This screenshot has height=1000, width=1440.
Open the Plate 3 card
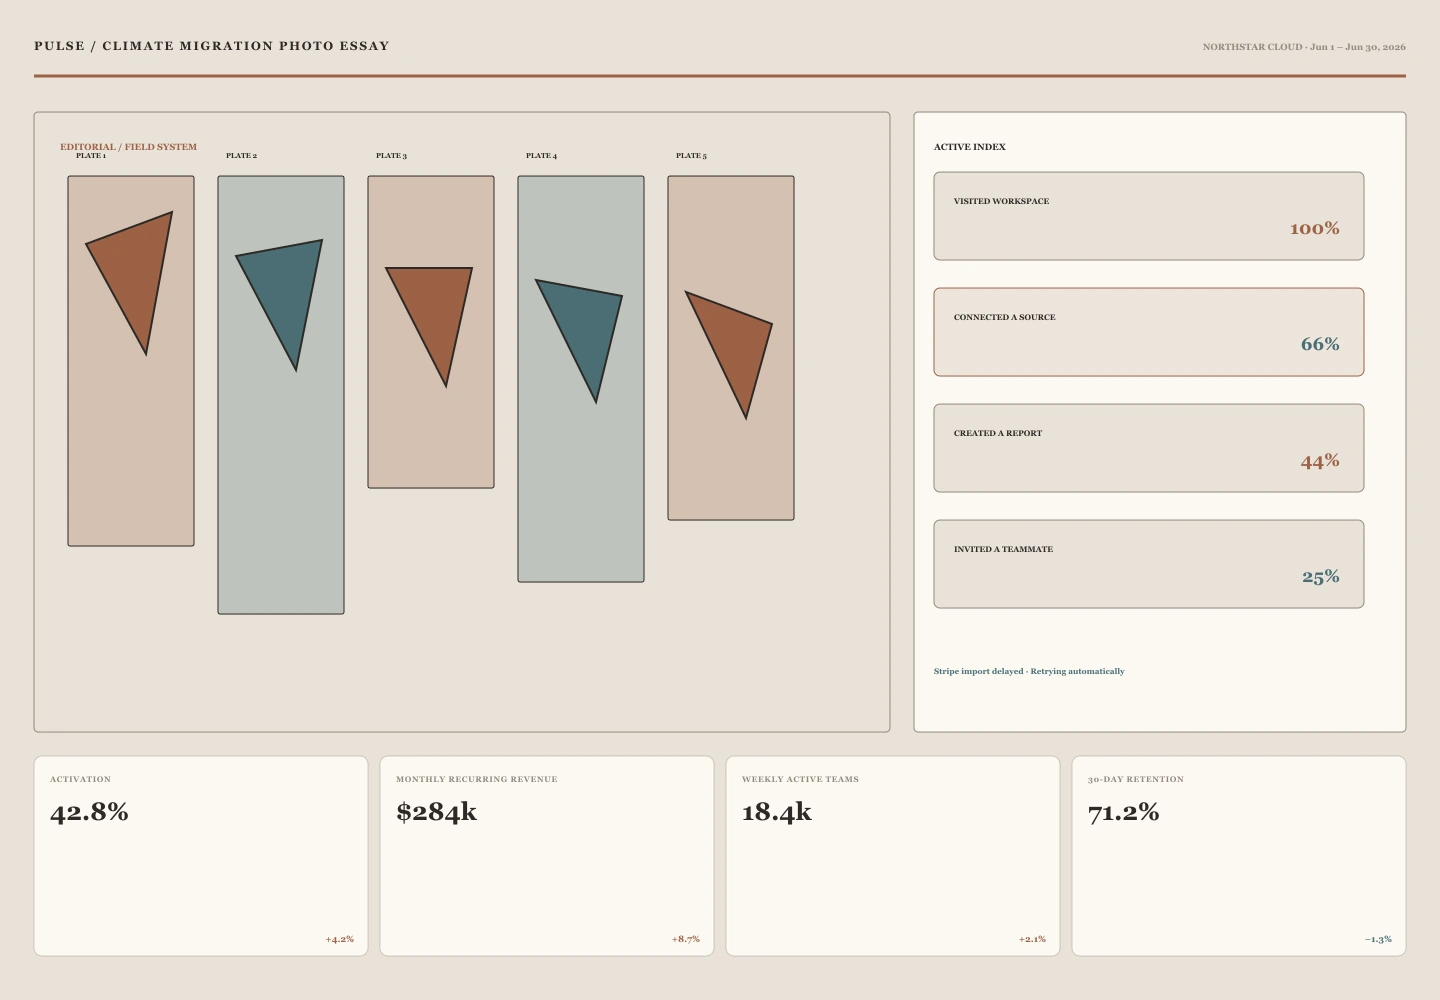coord(431,332)
